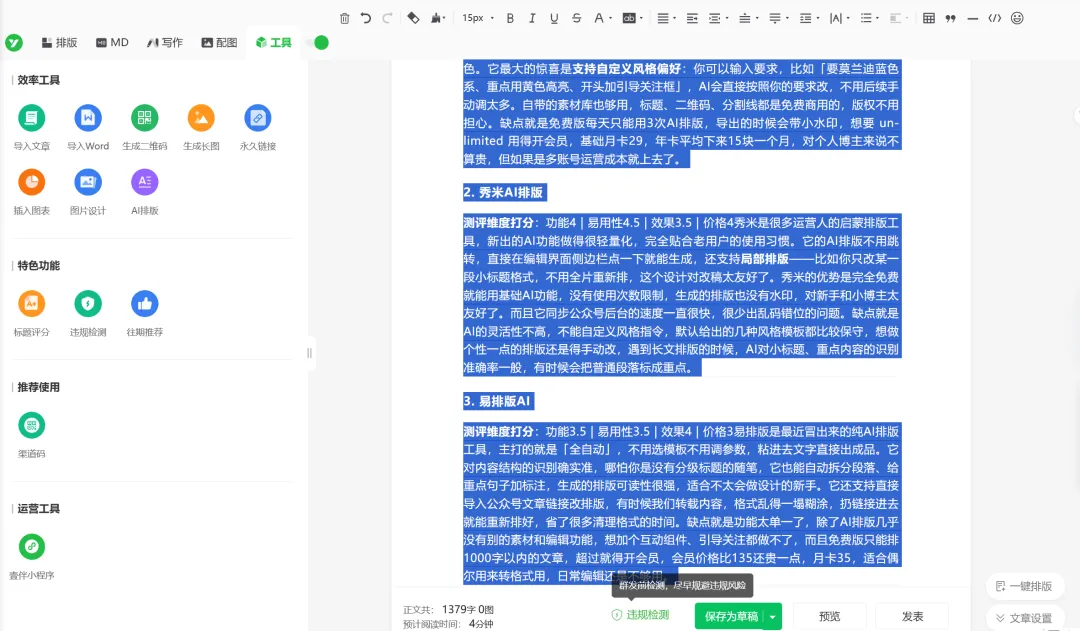This screenshot has width=1080, height=631.
Task: Open the text alignment dropdown
Action: (665, 19)
